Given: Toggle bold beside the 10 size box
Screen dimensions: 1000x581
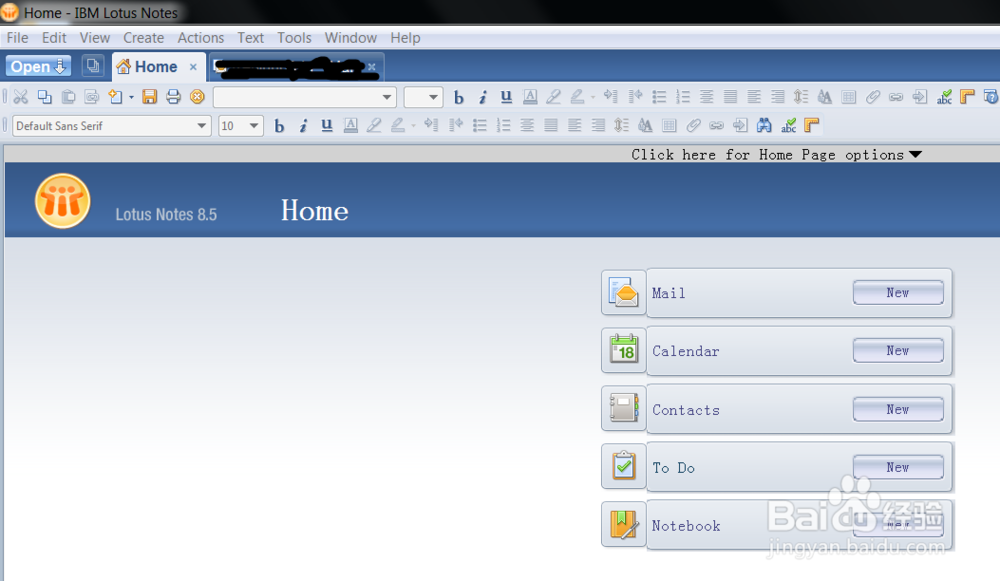Looking at the screenshot, I should (279, 126).
